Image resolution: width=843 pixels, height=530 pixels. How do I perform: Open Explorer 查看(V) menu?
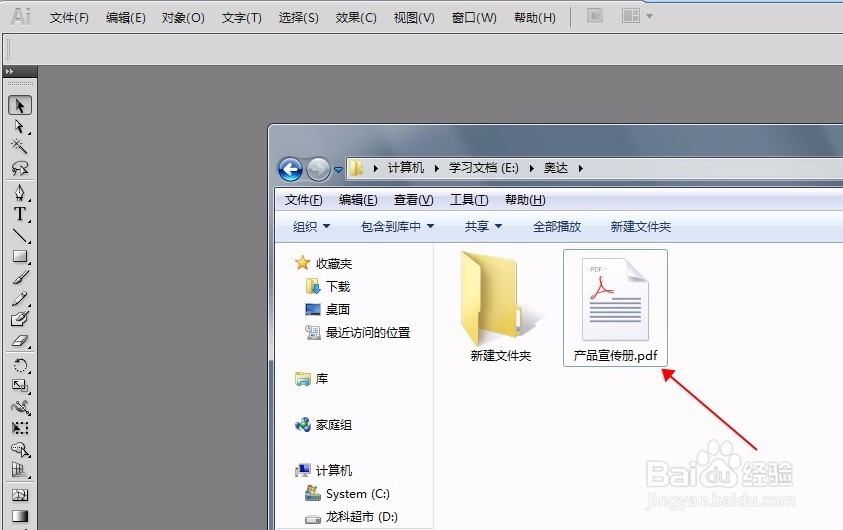click(x=413, y=200)
